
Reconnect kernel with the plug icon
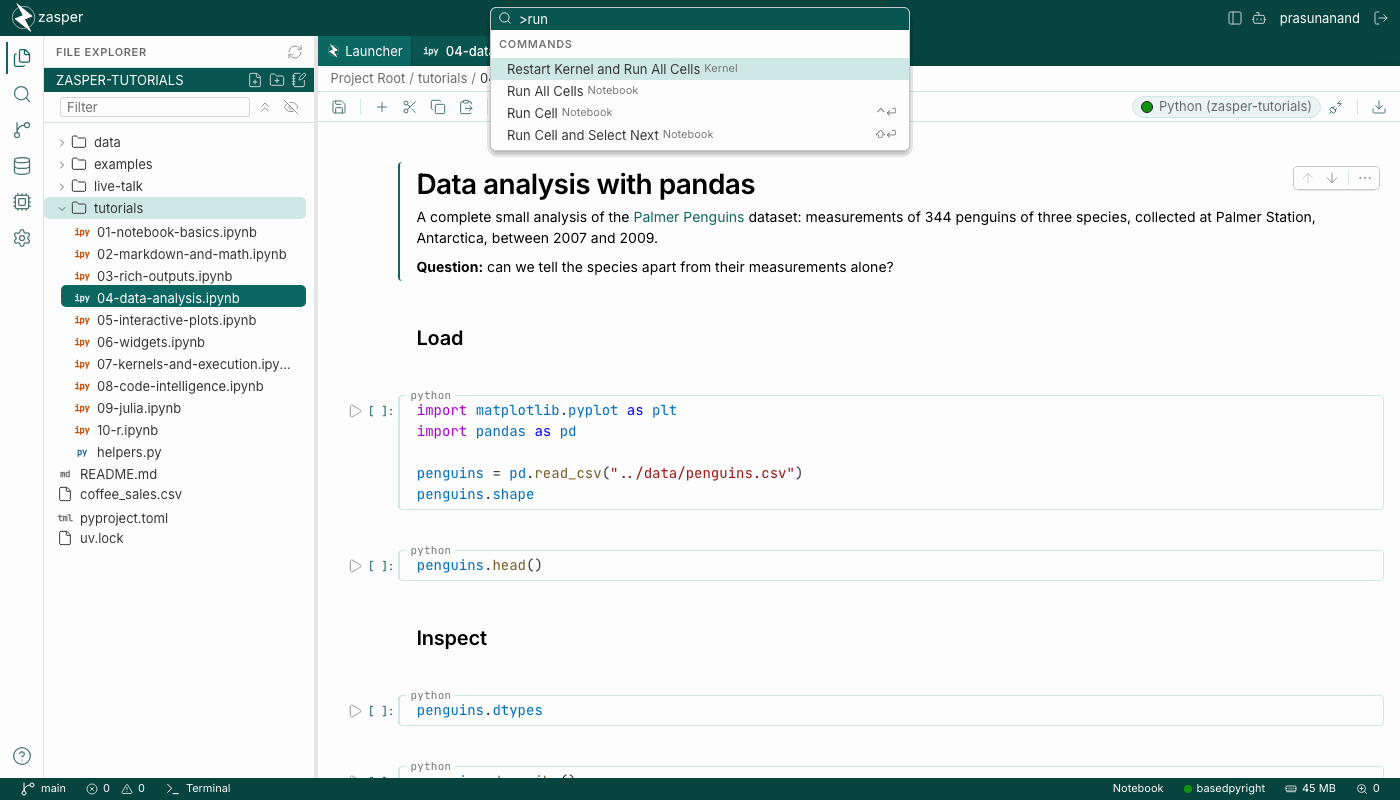pyautogui.click(x=1335, y=107)
